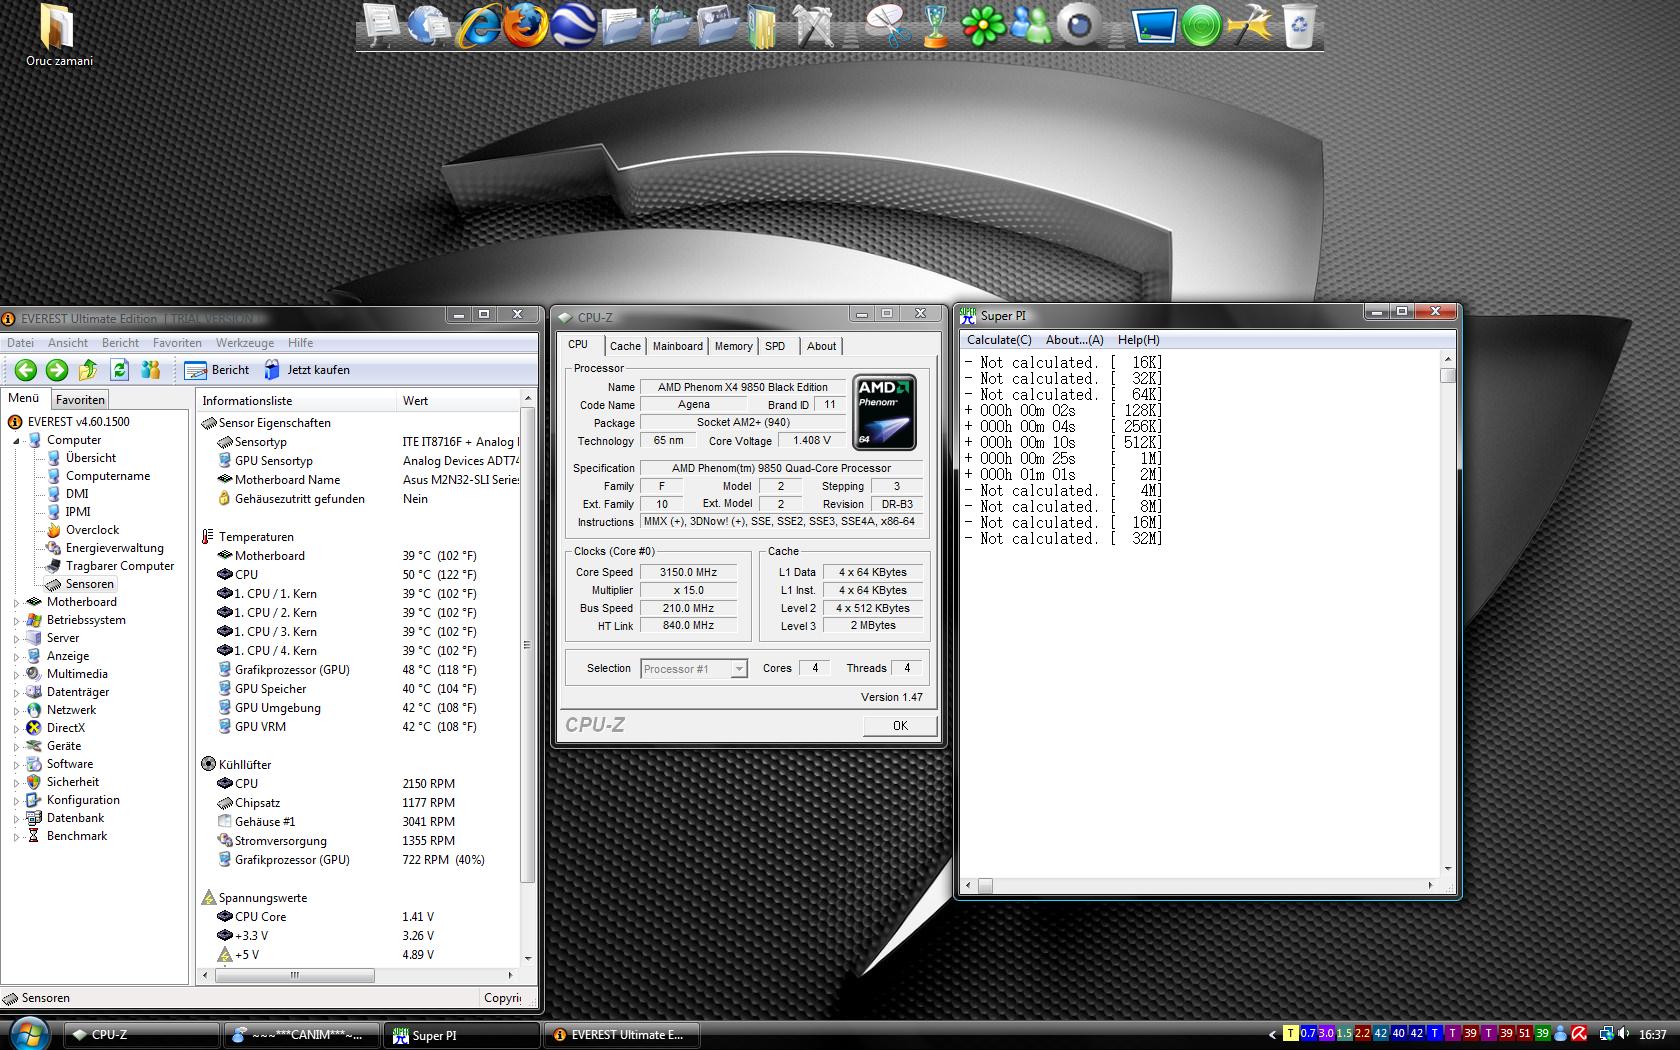Screen dimensions: 1680x1050
Task: Open Internet Explorer from the dock
Action: click(x=479, y=26)
